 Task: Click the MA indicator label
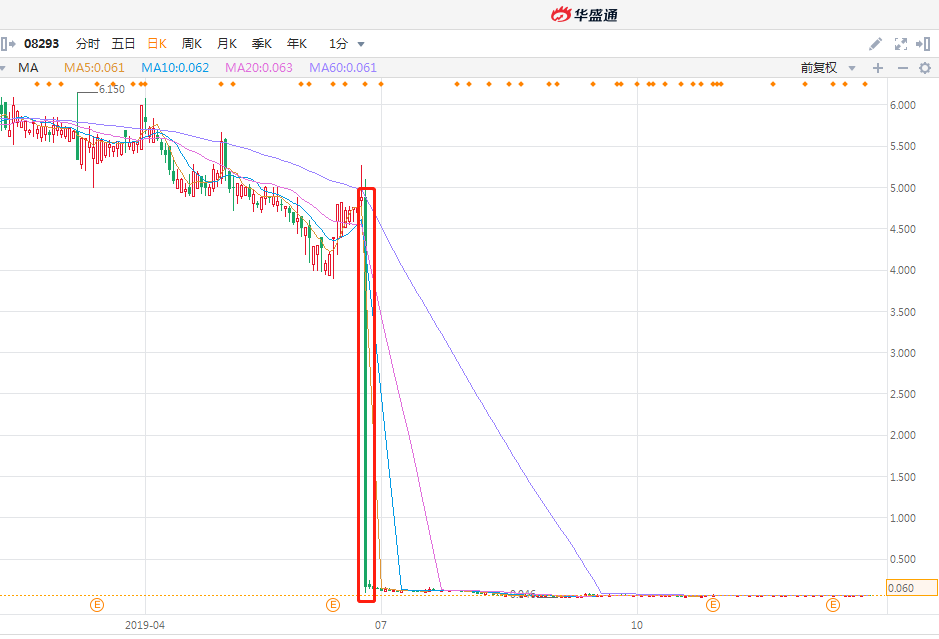click(x=28, y=68)
